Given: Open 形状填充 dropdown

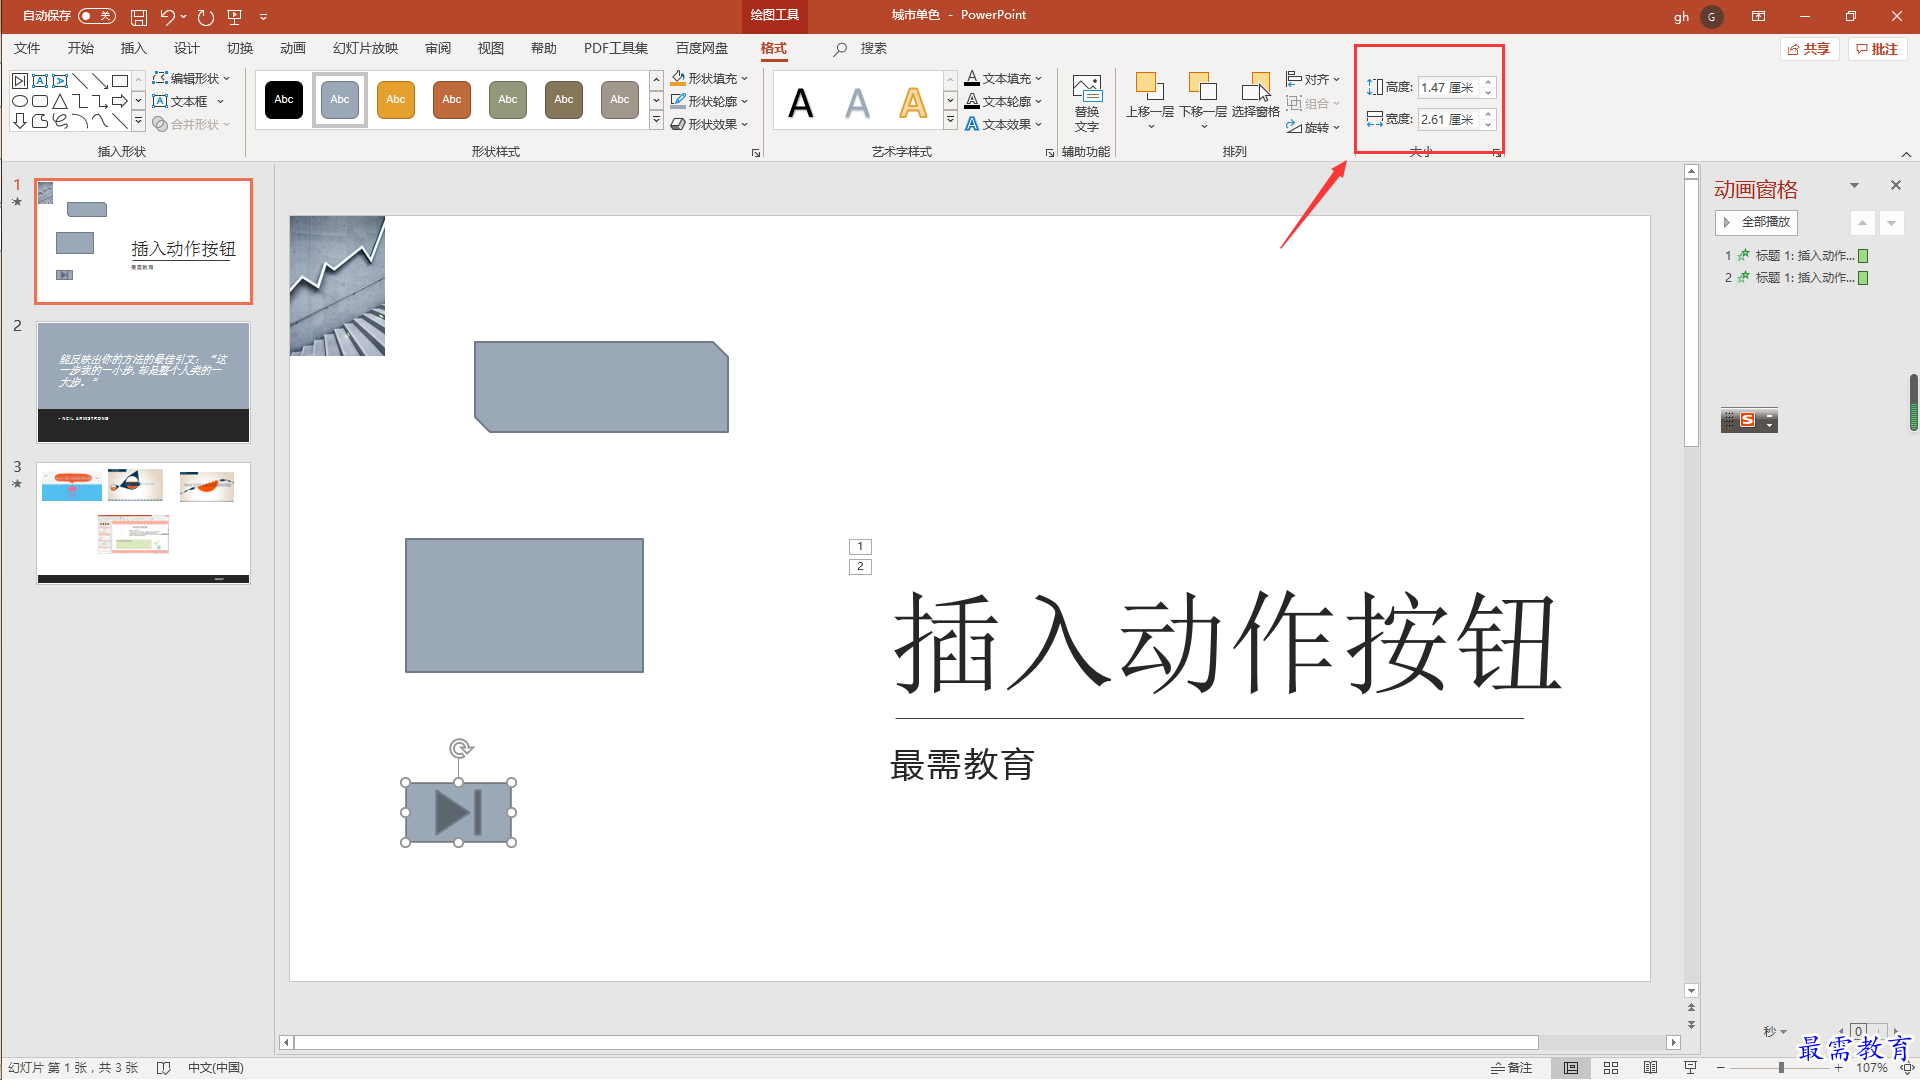Looking at the screenshot, I should coord(709,78).
